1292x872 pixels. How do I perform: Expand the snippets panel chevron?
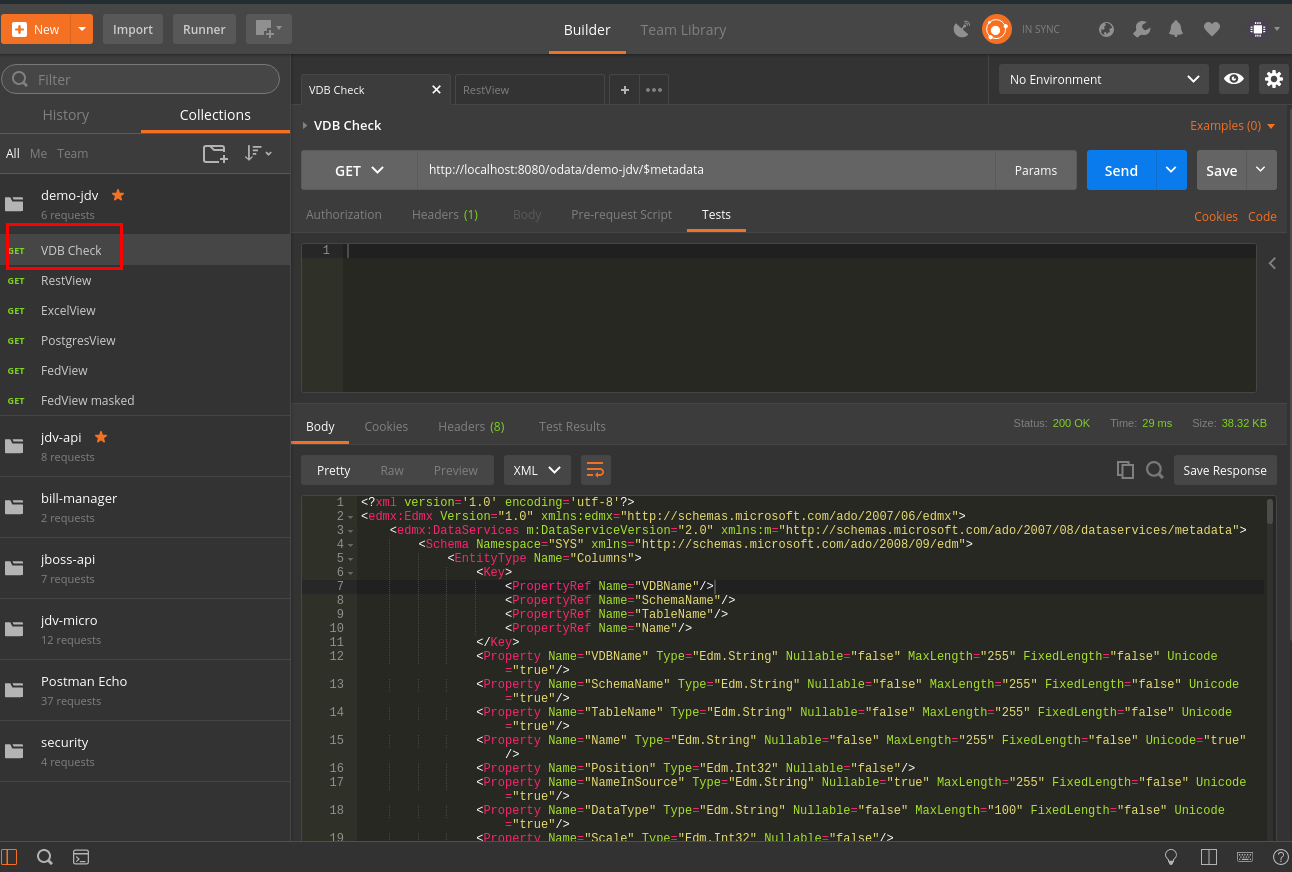click(1272, 263)
